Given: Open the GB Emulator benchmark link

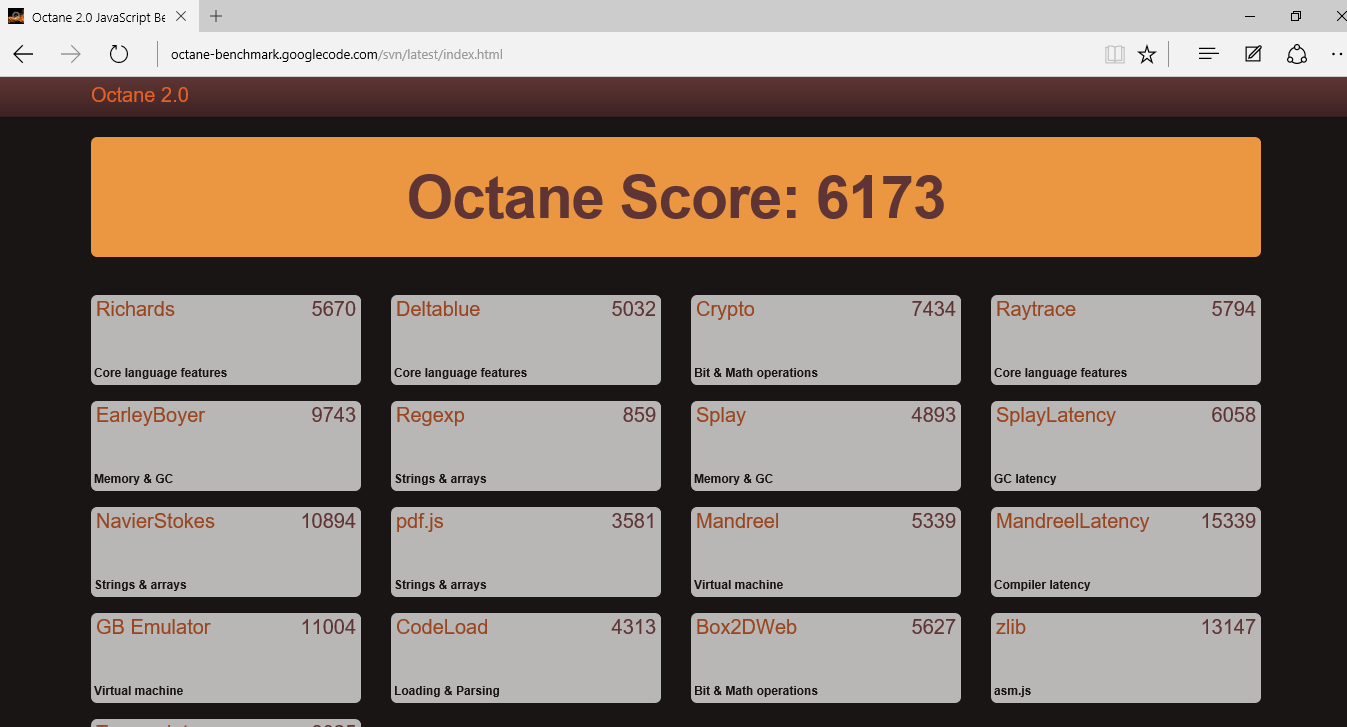Looking at the screenshot, I should pos(153,627).
